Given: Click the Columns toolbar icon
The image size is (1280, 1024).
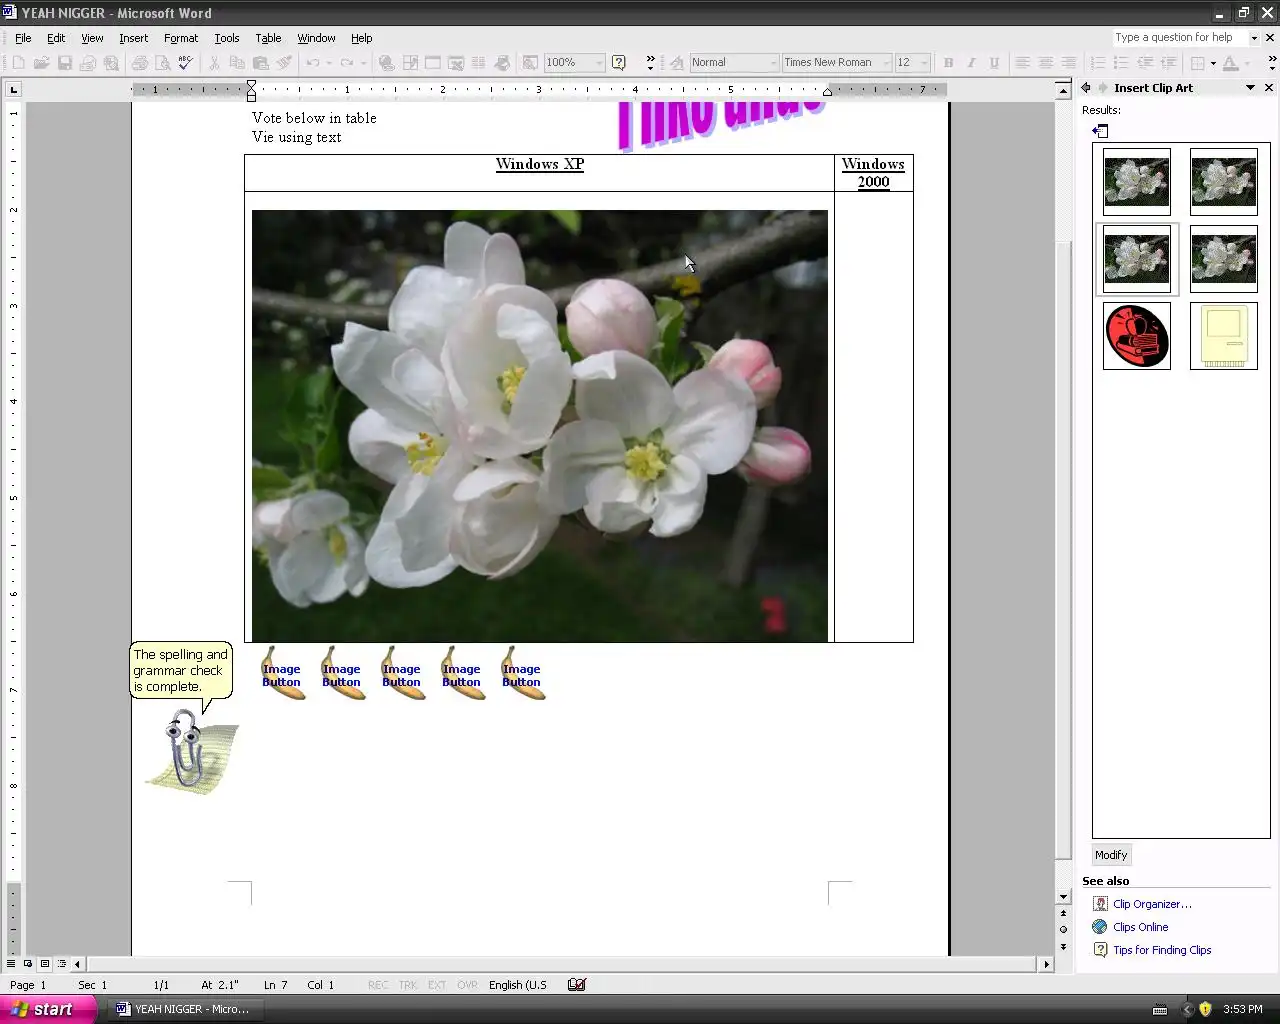Looking at the screenshot, I should pos(479,62).
